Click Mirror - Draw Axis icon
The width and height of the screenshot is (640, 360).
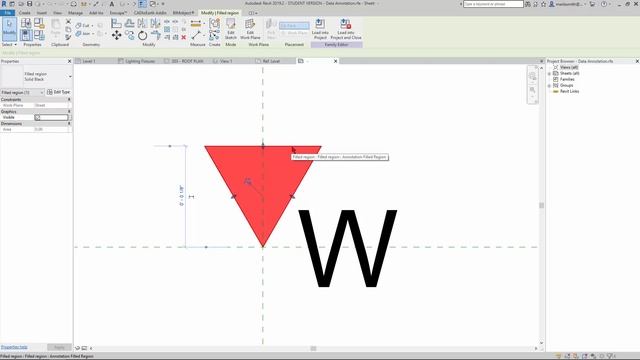click(x=155, y=23)
